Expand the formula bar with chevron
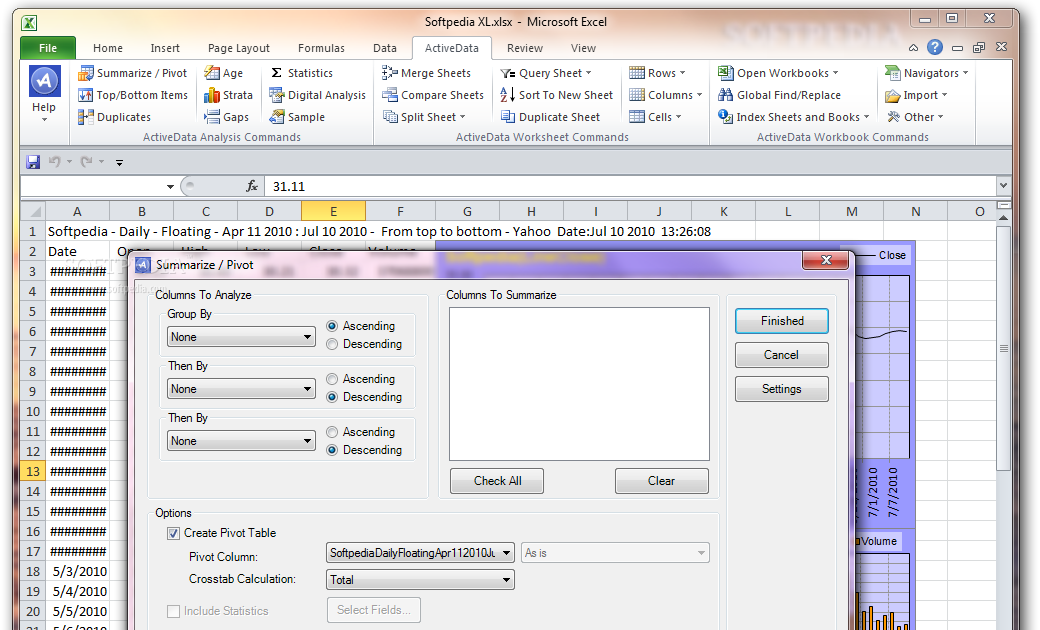 coord(1003,186)
